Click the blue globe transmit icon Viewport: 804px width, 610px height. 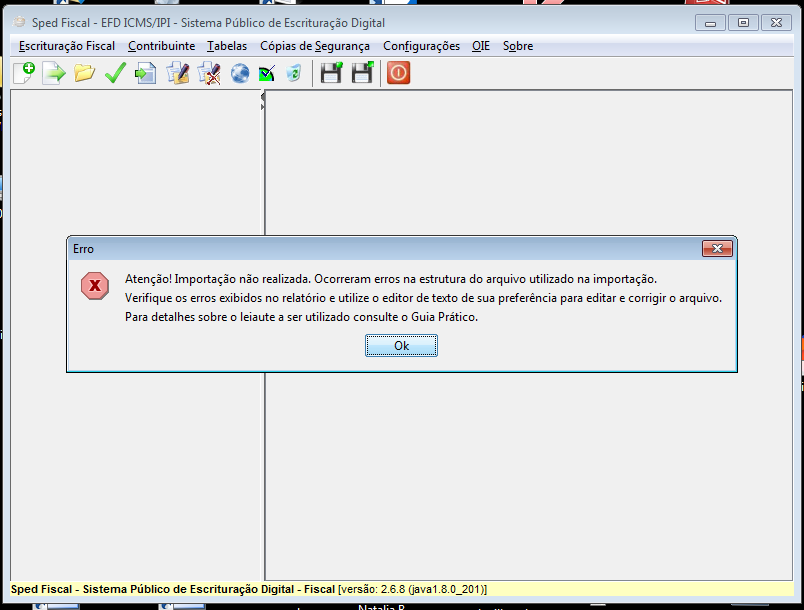coord(240,73)
